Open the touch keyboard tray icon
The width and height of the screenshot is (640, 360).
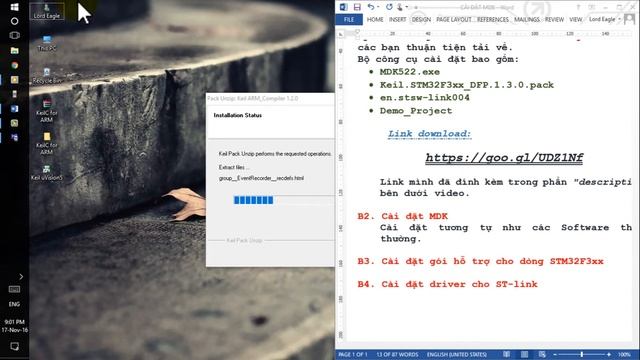point(14,289)
